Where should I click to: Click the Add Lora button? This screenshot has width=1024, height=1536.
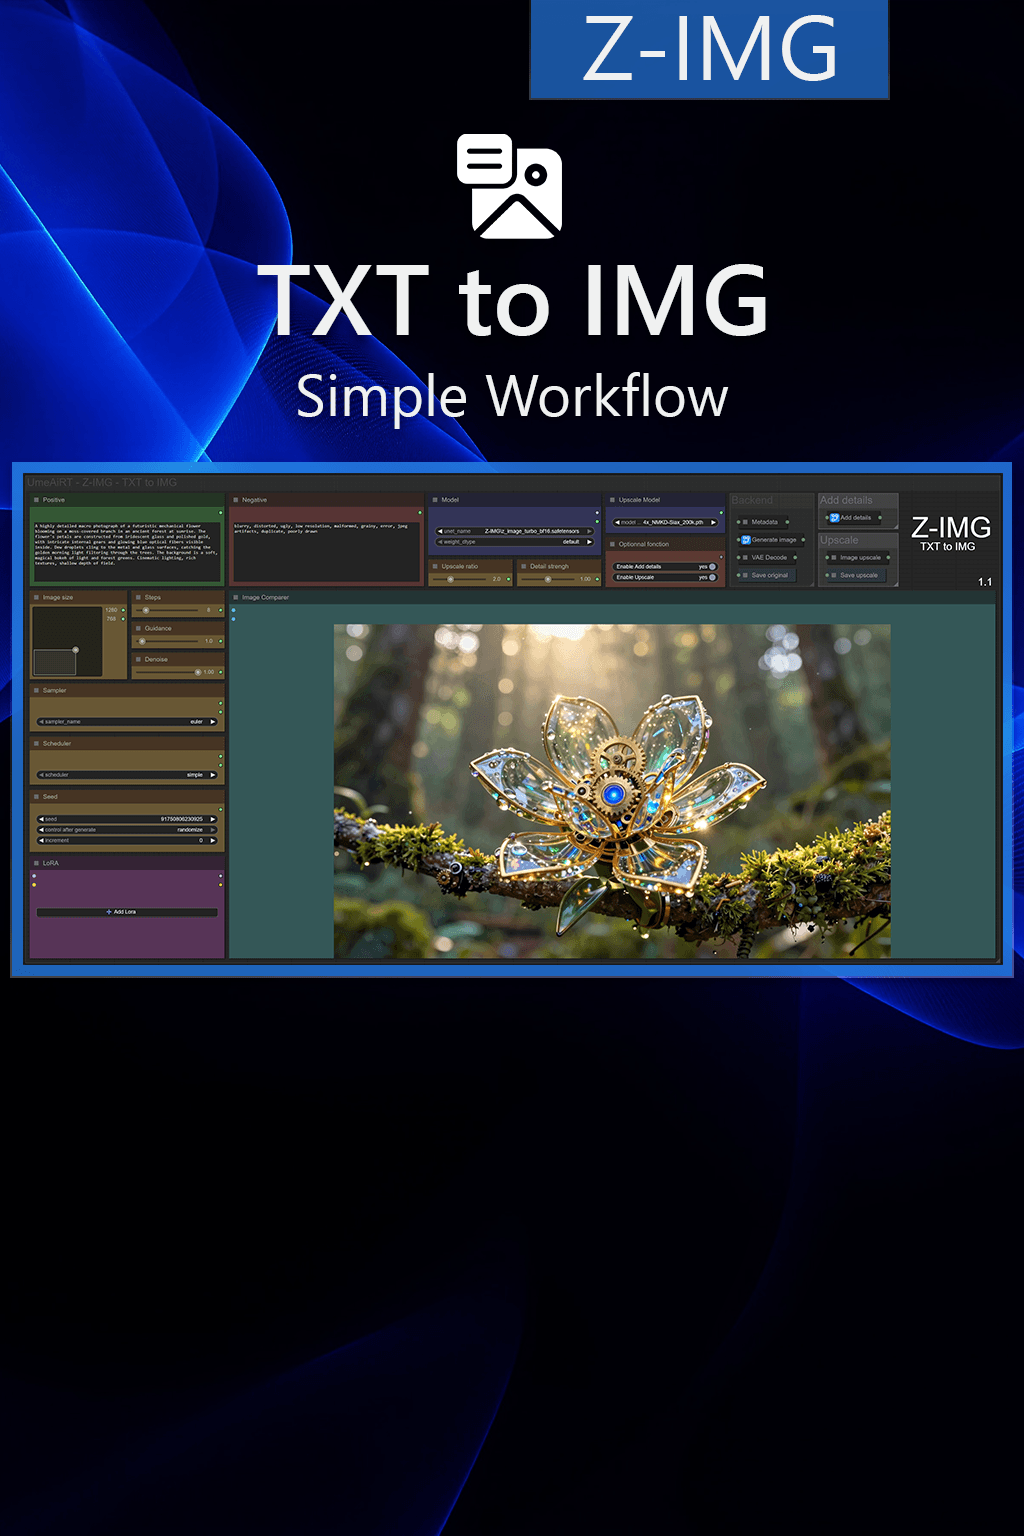click(x=127, y=912)
